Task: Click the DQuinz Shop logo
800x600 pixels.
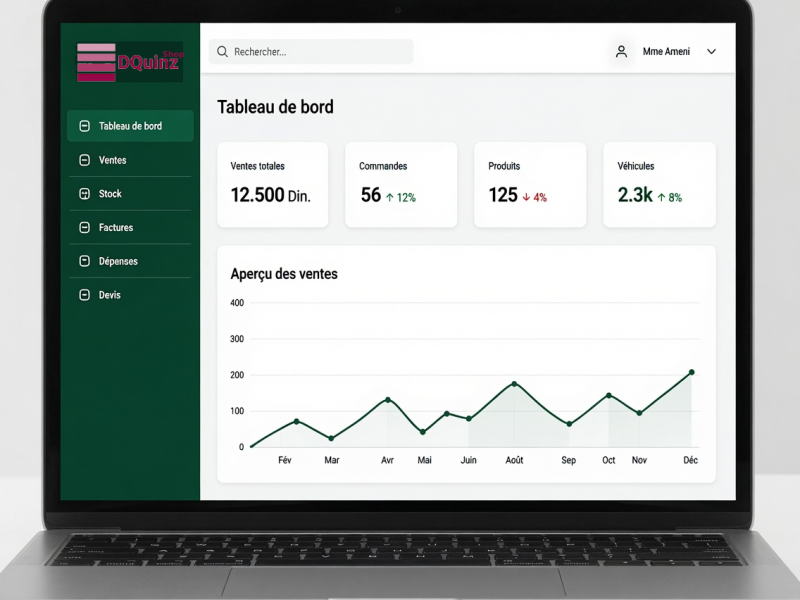Action: (130, 62)
